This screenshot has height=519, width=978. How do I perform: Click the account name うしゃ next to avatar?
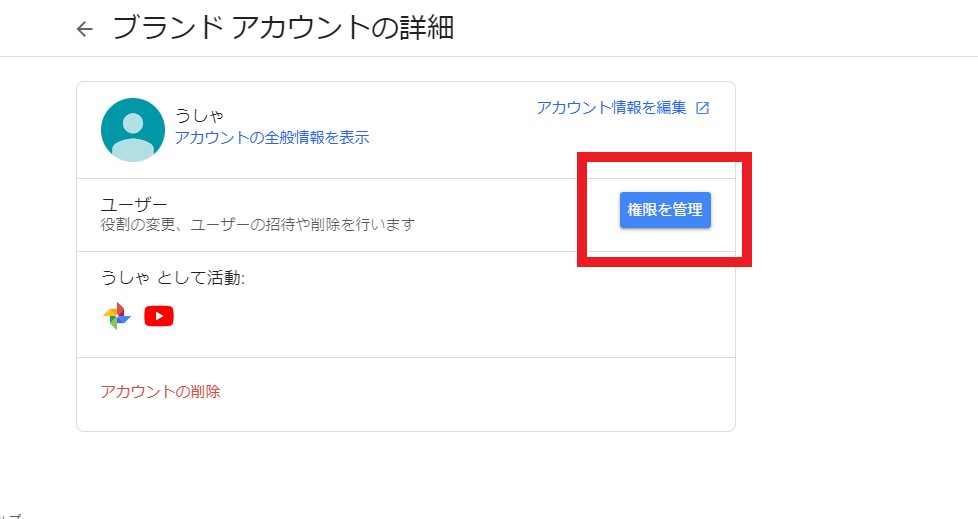coord(200,115)
